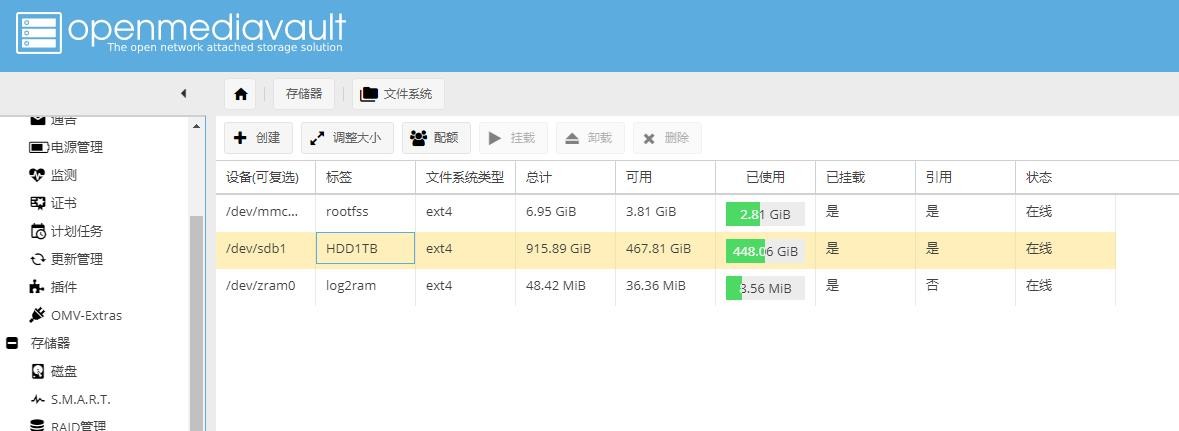Sort by 已使用 column header
Image resolution: width=1179 pixels, height=431 pixels.
tap(765, 178)
